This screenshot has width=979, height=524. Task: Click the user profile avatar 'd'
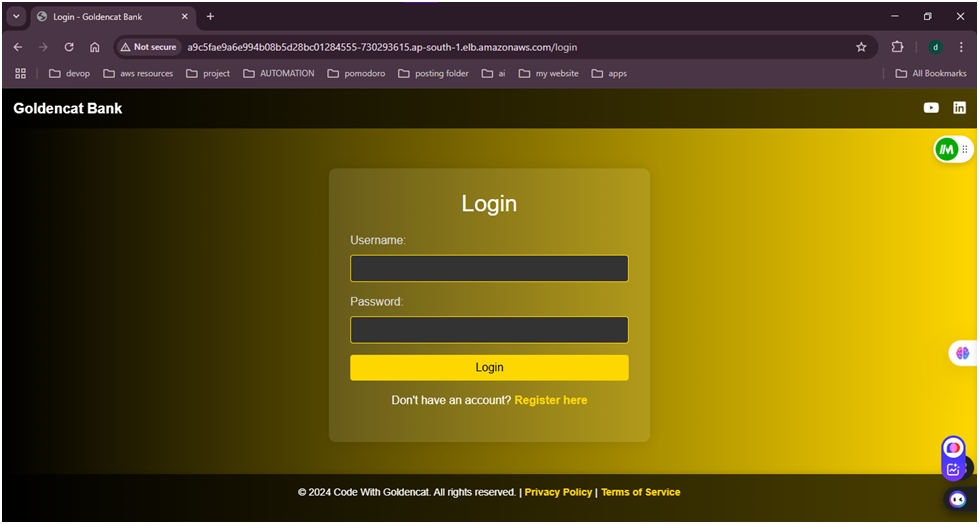coord(935,47)
